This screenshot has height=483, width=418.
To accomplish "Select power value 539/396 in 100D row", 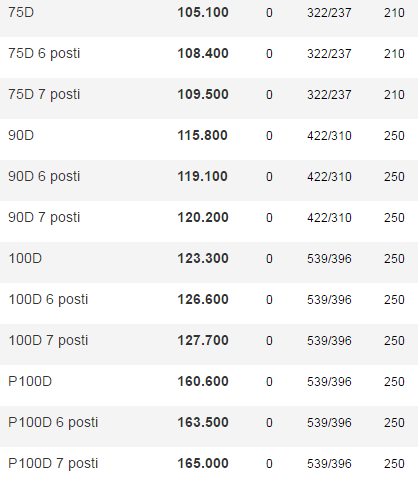I will [329, 259].
